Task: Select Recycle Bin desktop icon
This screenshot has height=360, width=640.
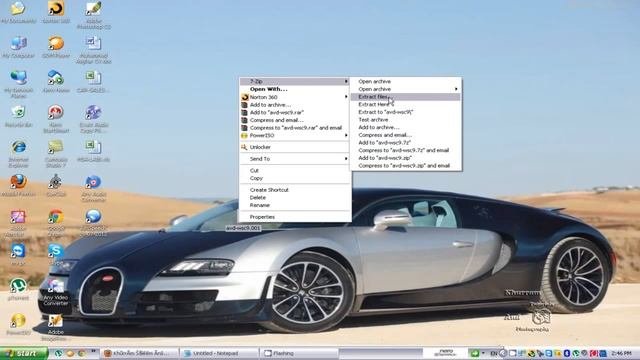Action: coord(18,116)
